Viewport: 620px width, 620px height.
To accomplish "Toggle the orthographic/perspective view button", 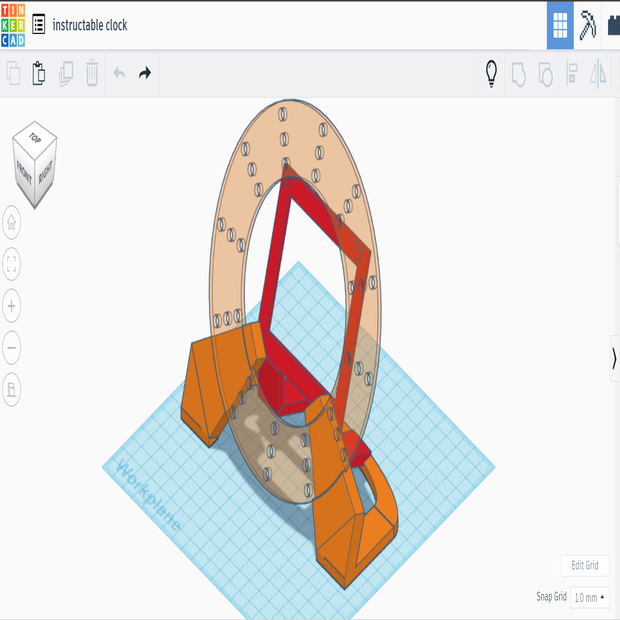I will 12,389.
